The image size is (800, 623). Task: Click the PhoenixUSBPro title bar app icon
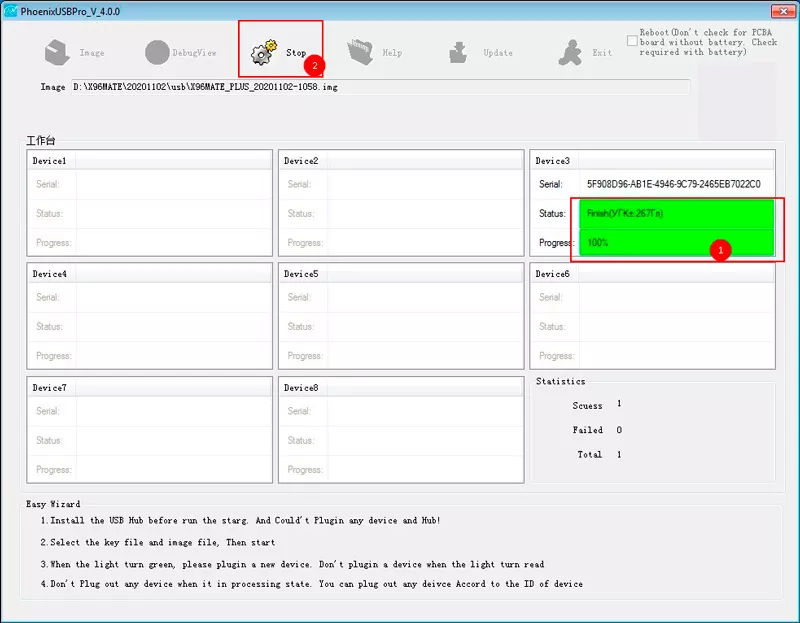(x=10, y=11)
